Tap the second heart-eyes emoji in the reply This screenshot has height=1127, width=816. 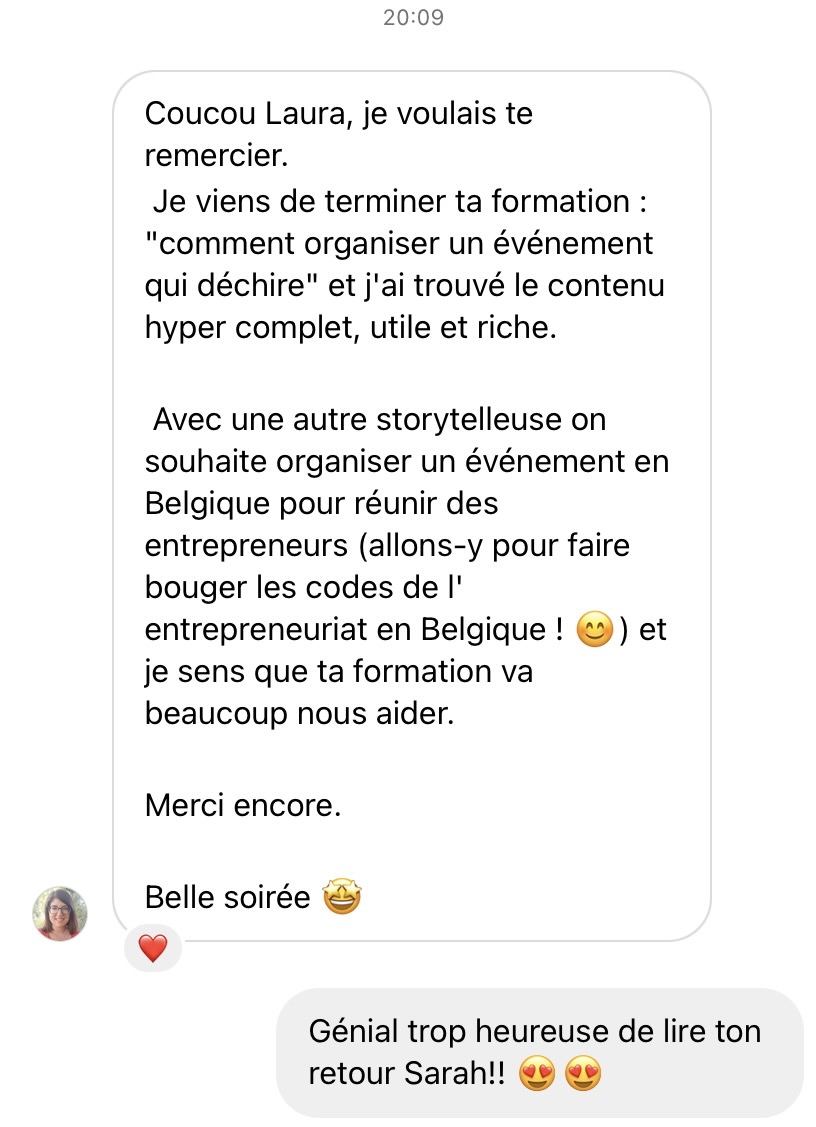(x=582, y=1076)
